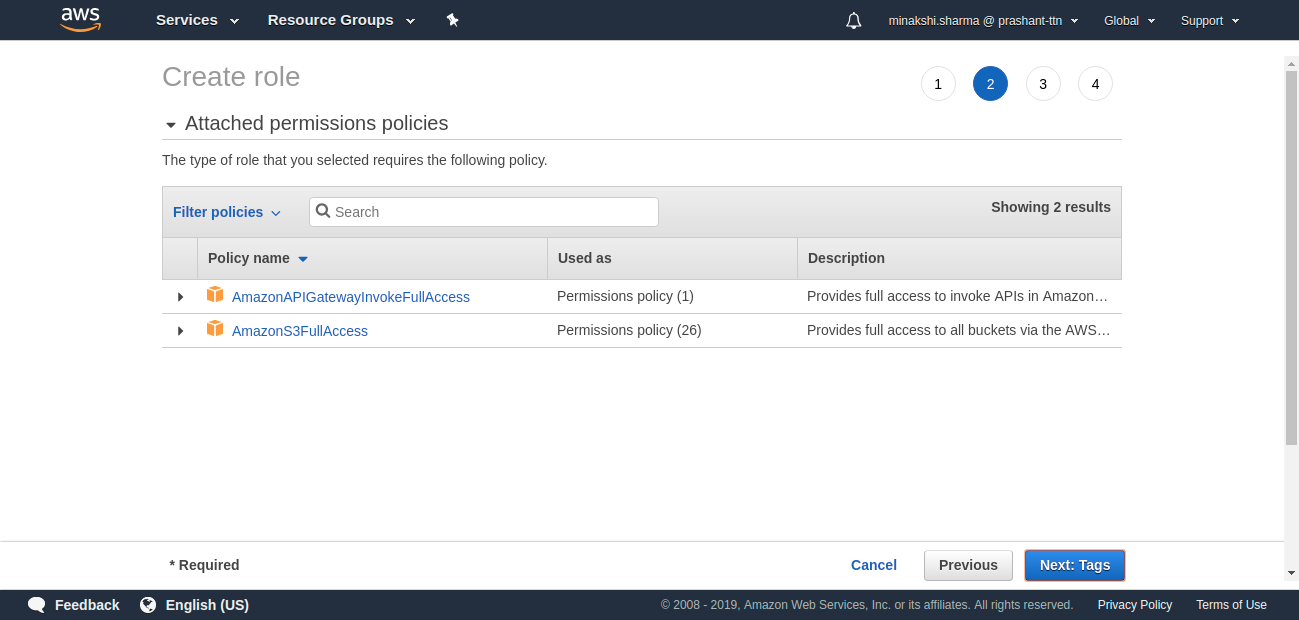Screen dimensions: 1299x620
Task: Click the language globe icon
Action: point(148,605)
